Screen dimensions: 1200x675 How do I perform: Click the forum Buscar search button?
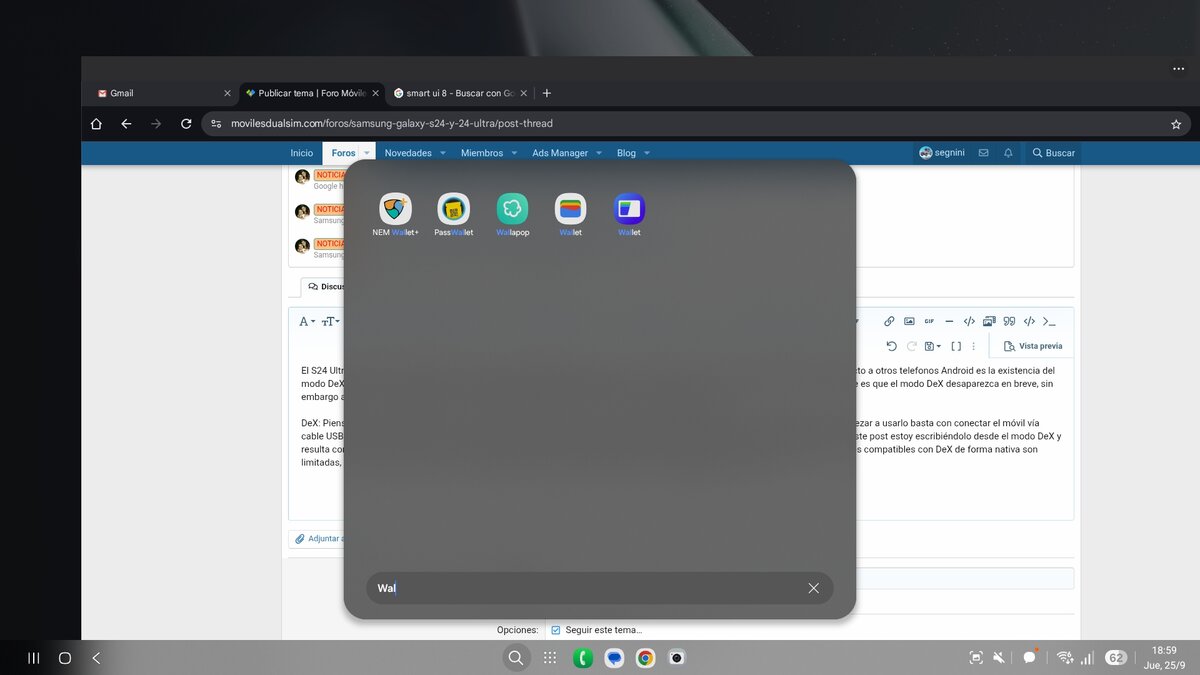(x=1053, y=153)
